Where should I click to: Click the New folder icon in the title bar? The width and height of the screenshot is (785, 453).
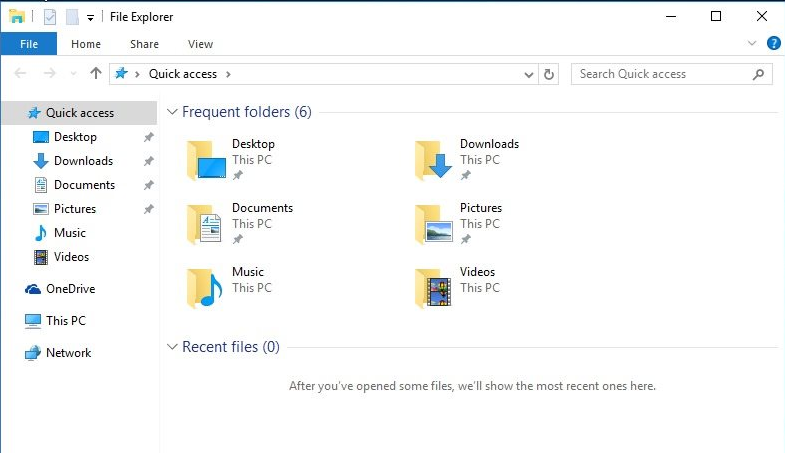(71, 17)
